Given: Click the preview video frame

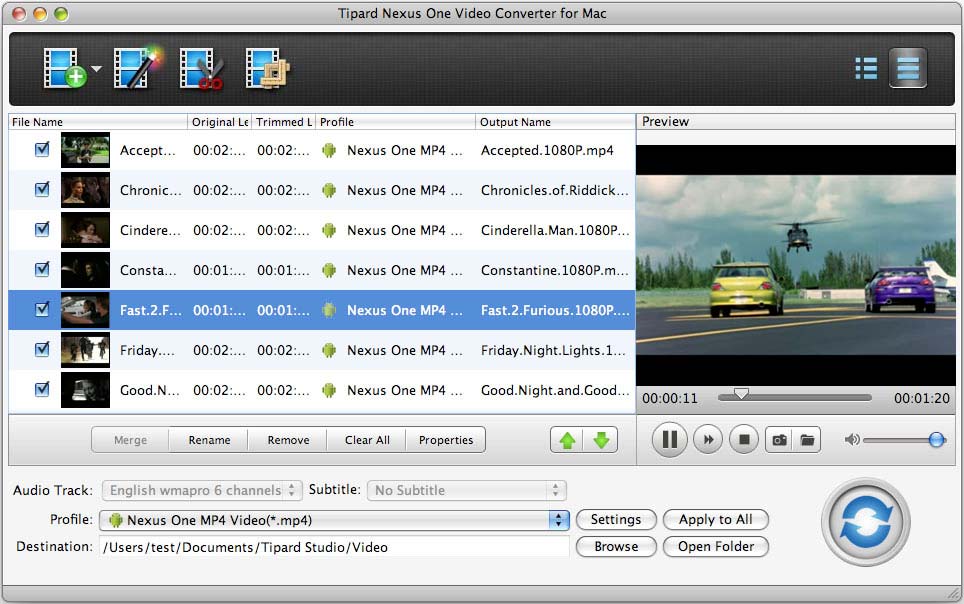Looking at the screenshot, I should pos(796,265).
